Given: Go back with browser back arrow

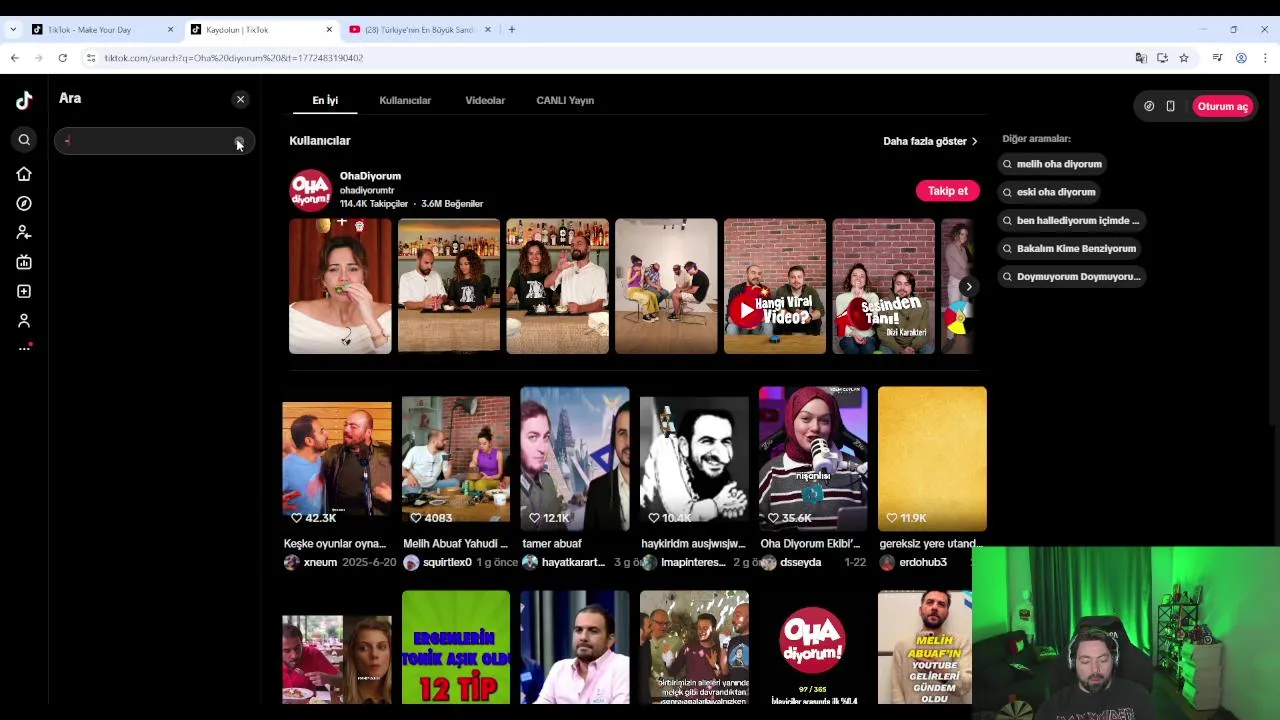Looking at the screenshot, I should tap(15, 58).
